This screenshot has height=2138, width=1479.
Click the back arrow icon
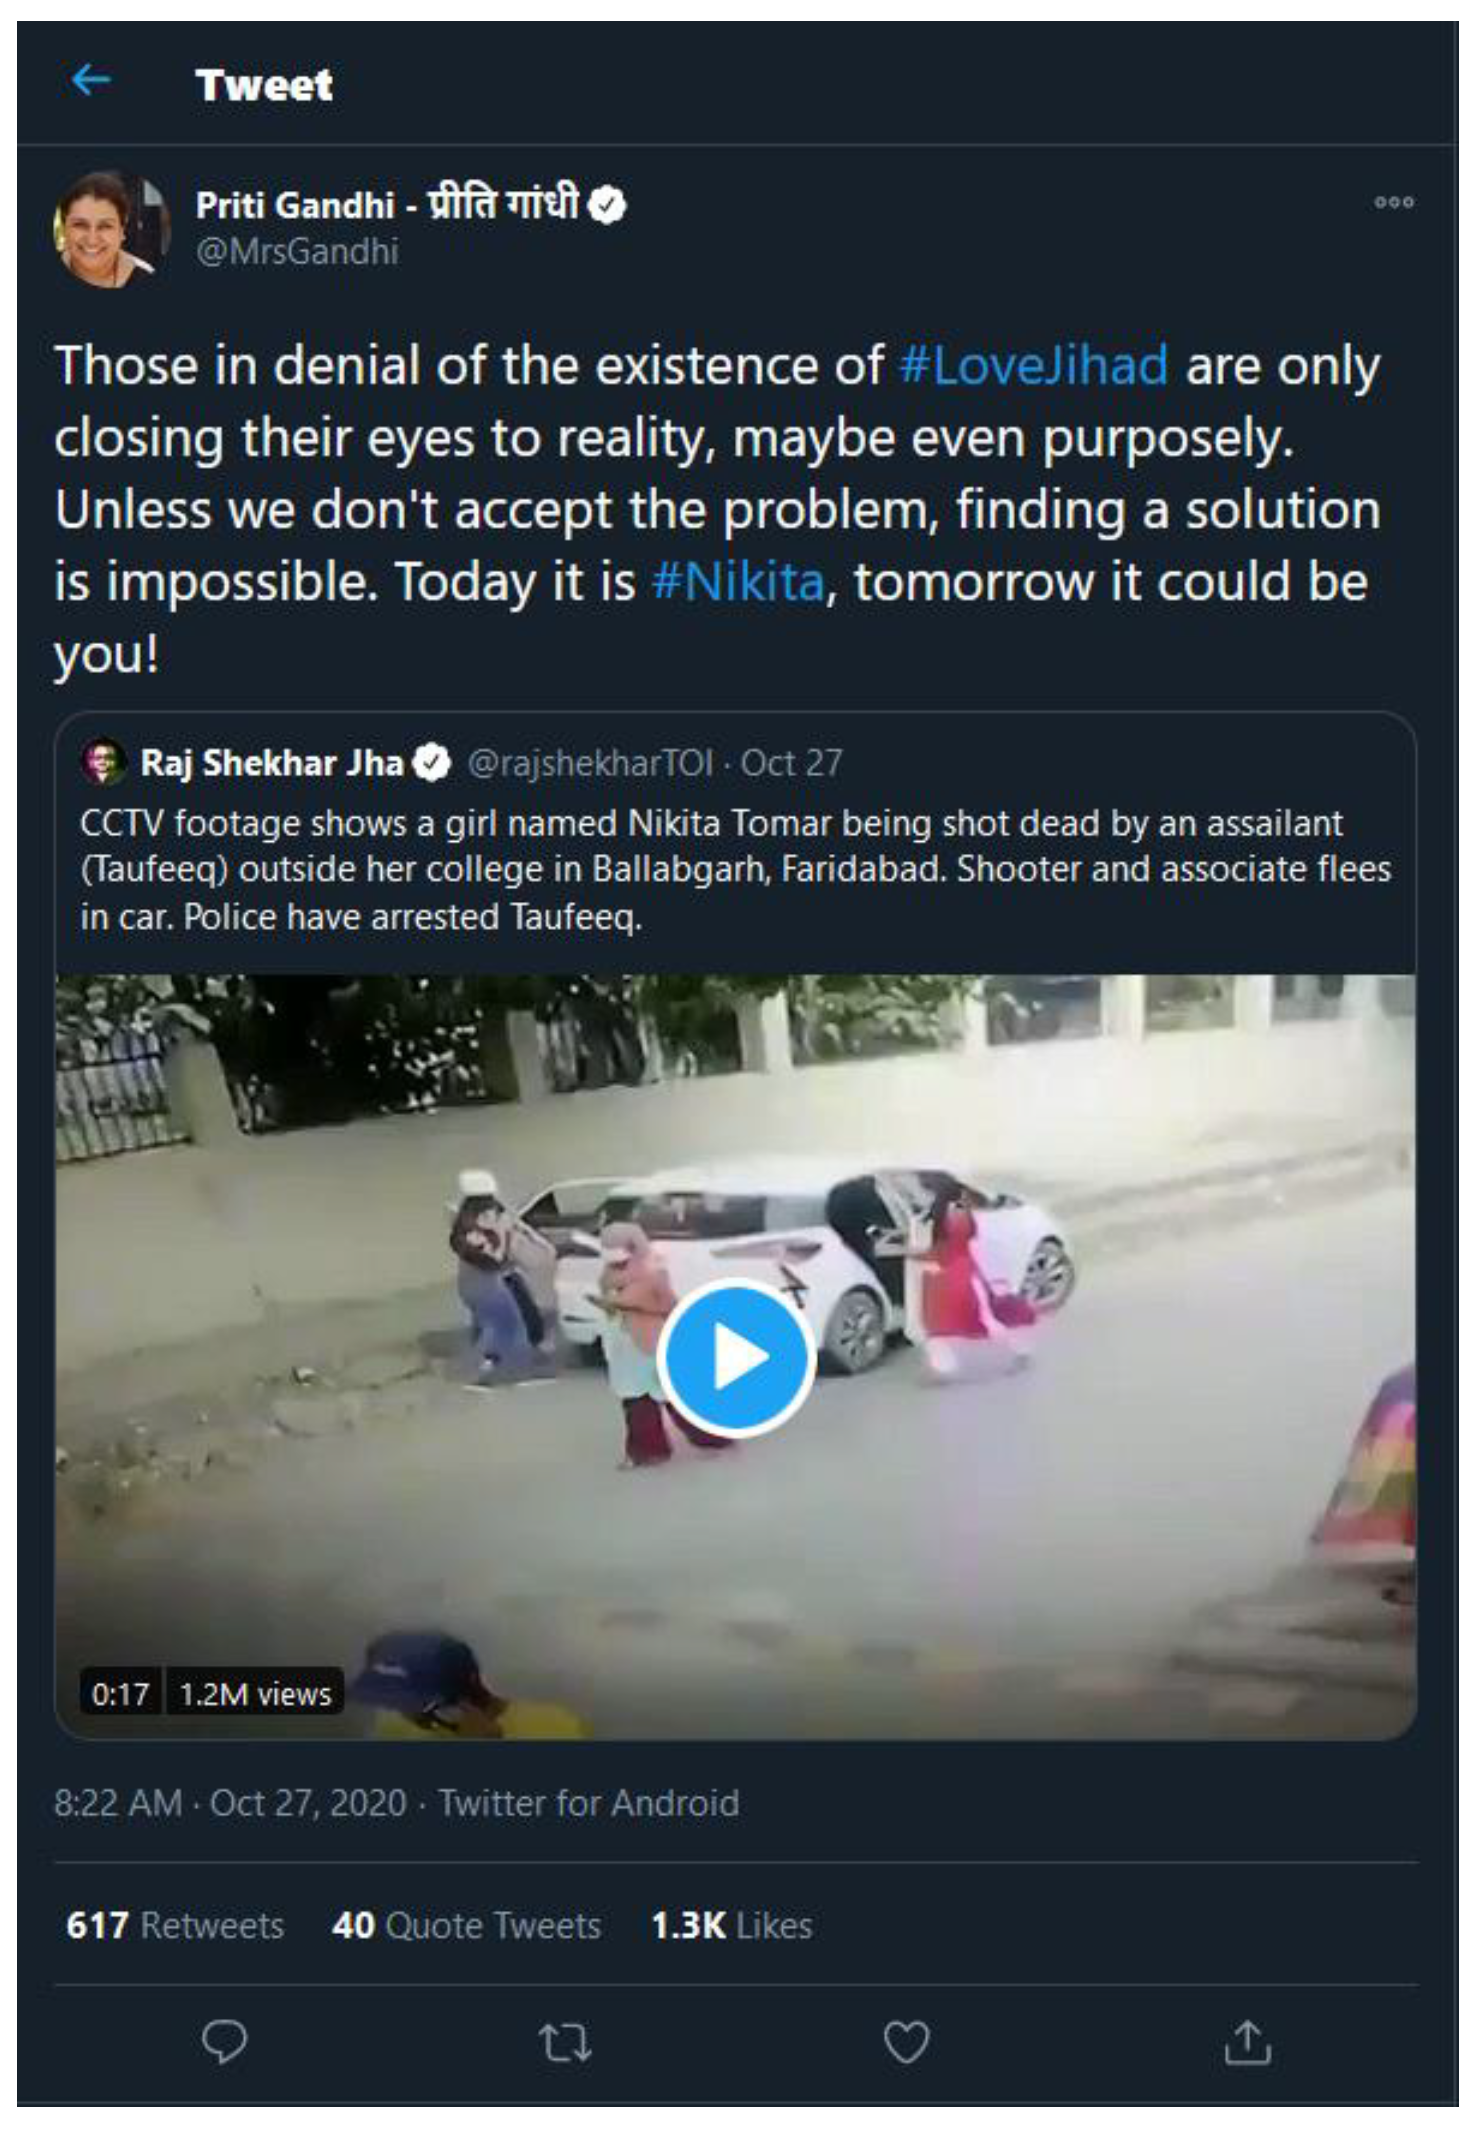point(91,80)
